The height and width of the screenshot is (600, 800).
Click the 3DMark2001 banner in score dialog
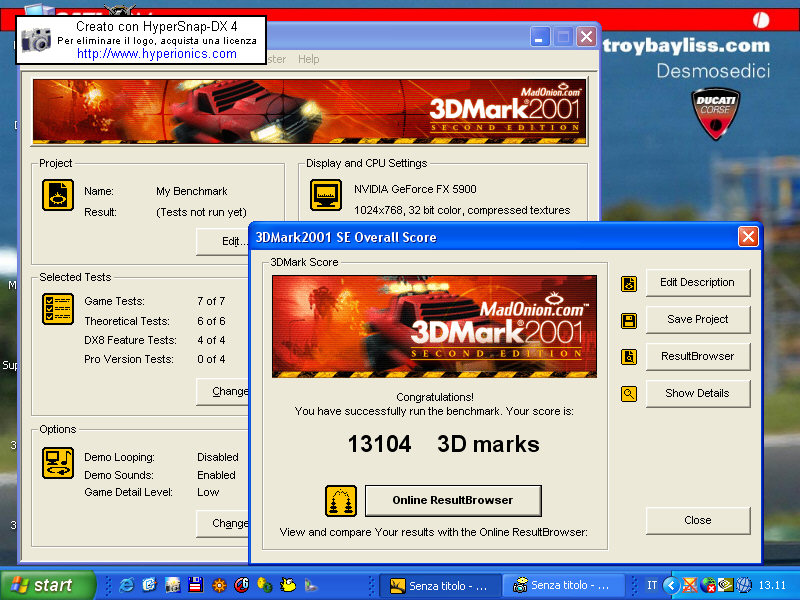click(x=434, y=327)
